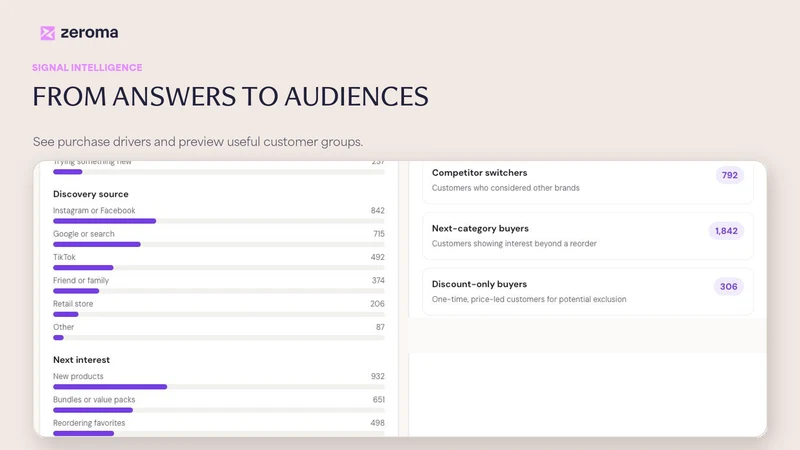Open the Competitor switchers audience card
This screenshot has height=450, width=800.
pyautogui.click(x=588, y=181)
